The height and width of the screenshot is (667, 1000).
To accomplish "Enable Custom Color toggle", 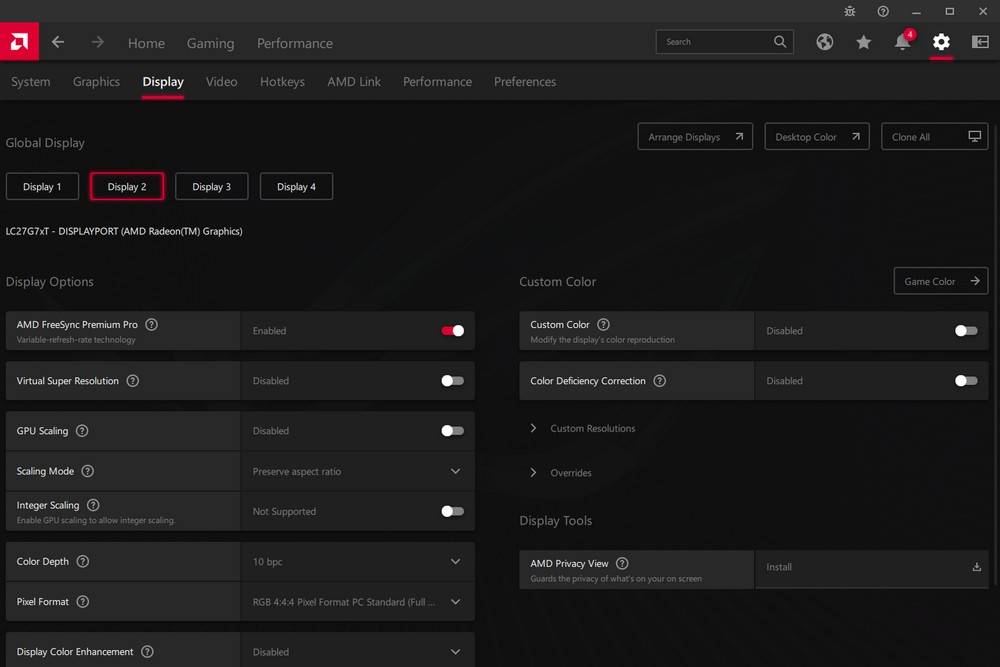I will point(966,331).
